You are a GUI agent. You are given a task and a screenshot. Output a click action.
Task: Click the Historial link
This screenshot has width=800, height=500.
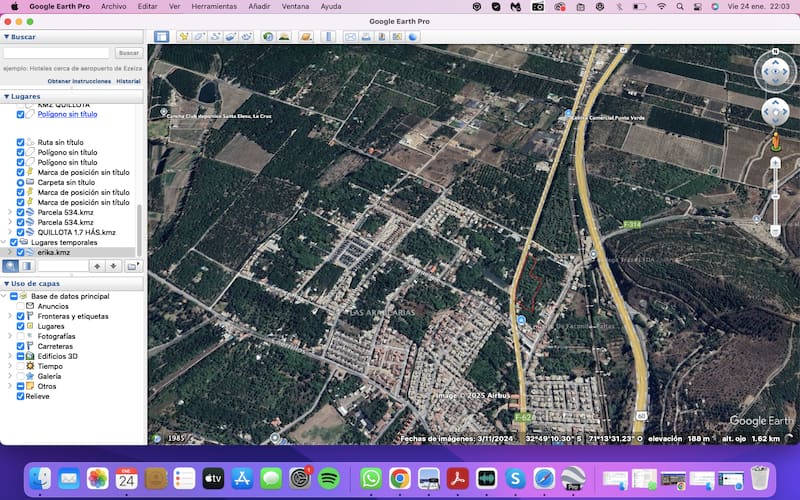(x=128, y=81)
